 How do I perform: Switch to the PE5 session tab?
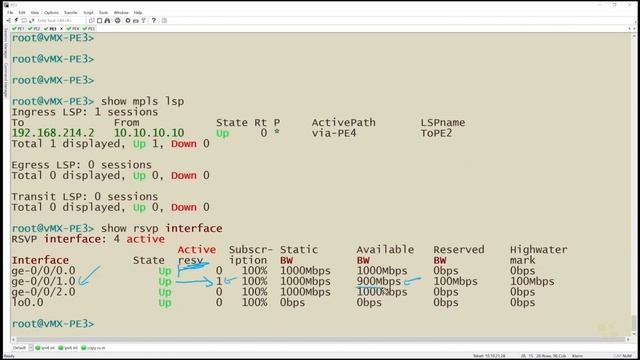89,29
